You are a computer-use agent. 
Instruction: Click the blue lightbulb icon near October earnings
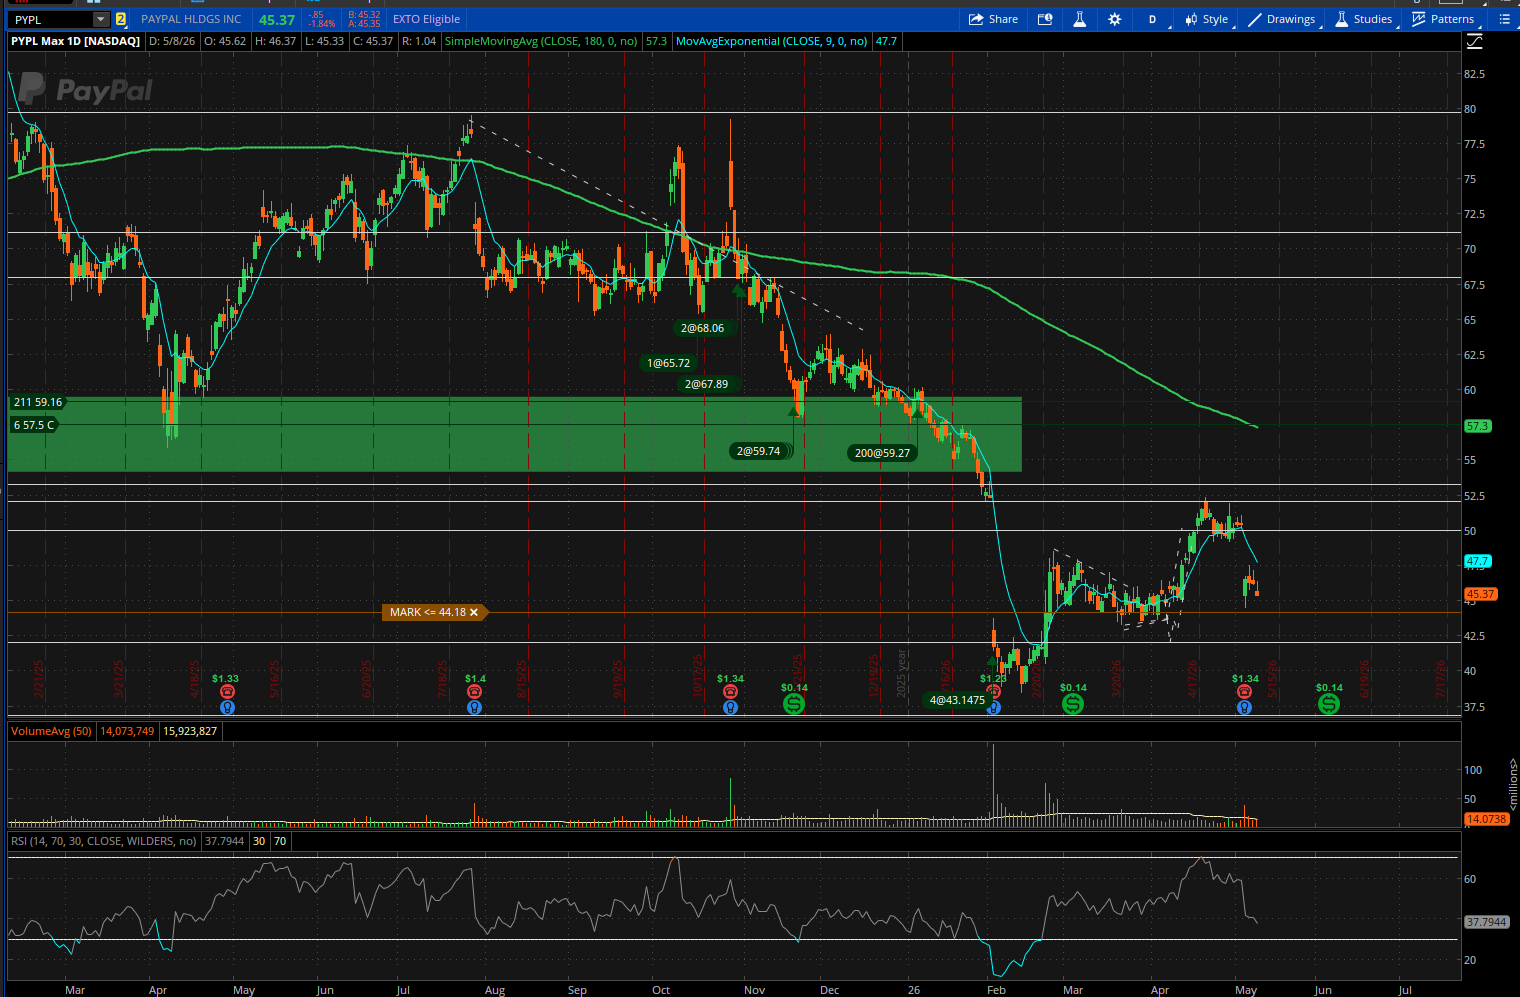pos(731,707)
